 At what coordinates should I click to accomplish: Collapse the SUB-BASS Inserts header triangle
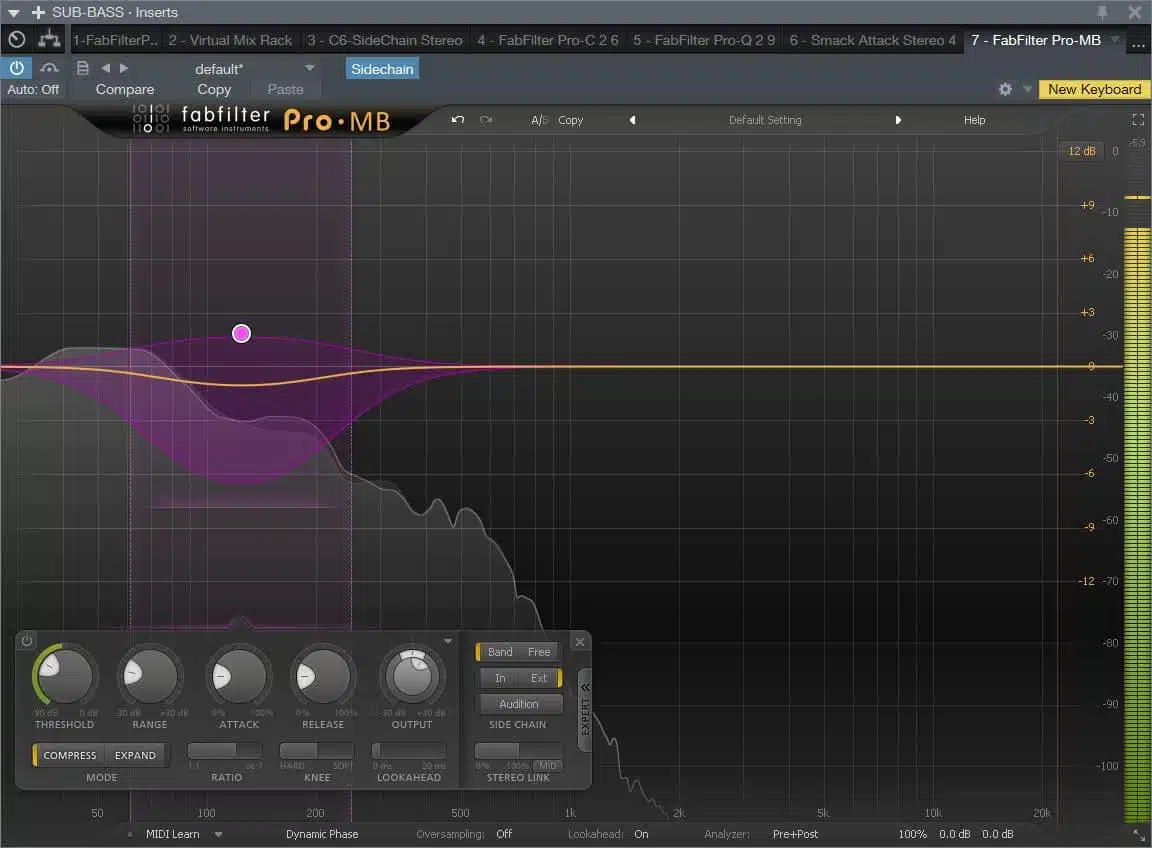tap(13, 12)
